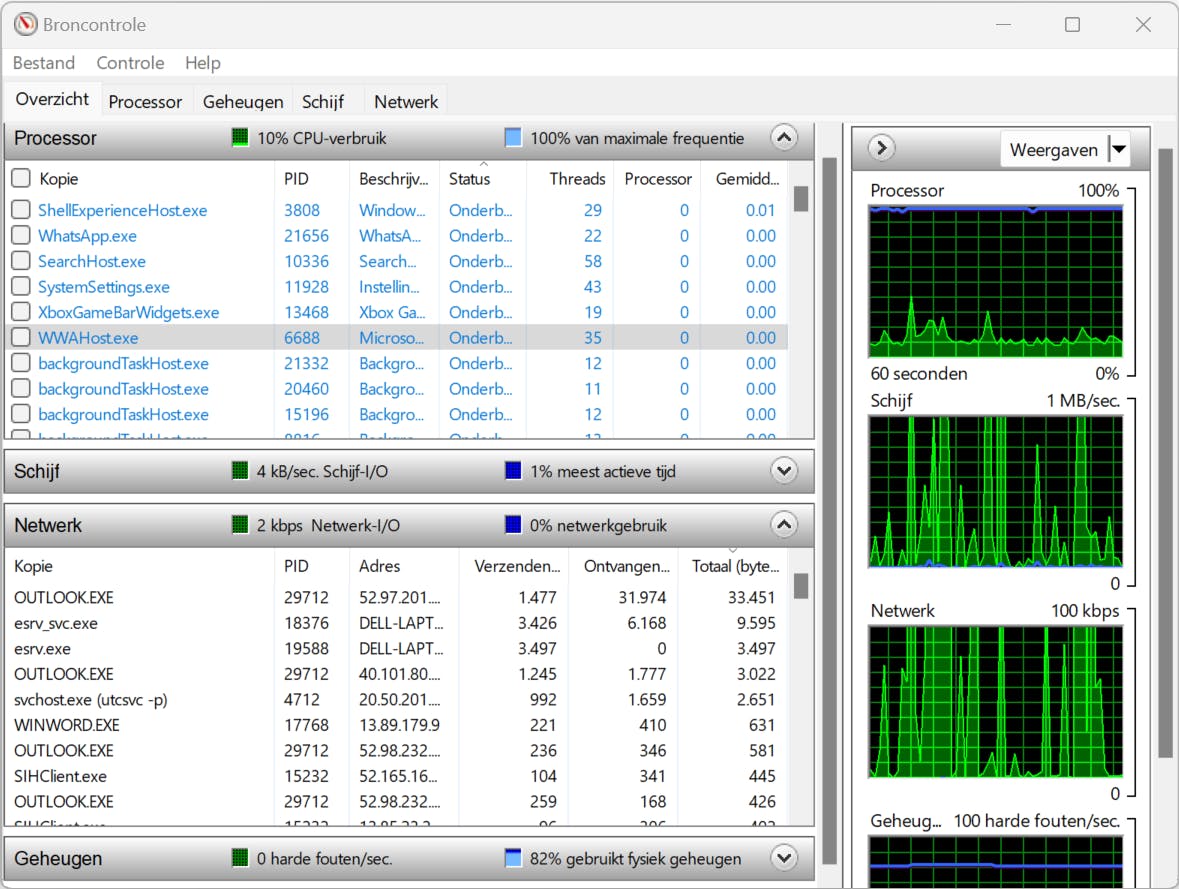The image size is (1179, 889).
Task: Sort processes by Threads column header
Action: tap(577, 179)
